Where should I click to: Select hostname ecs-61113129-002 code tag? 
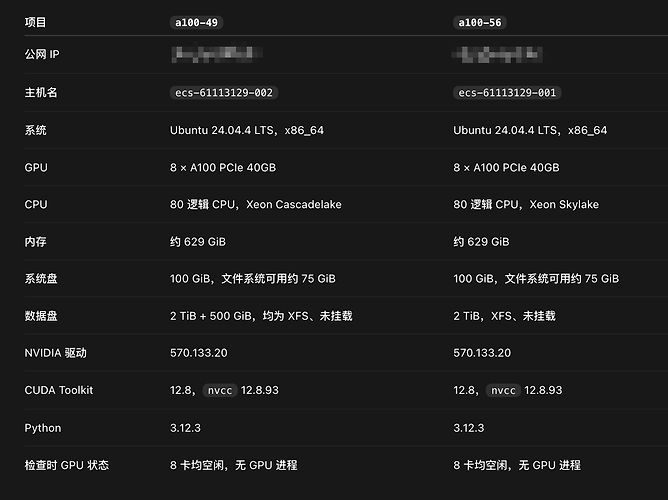click(224, 93)
